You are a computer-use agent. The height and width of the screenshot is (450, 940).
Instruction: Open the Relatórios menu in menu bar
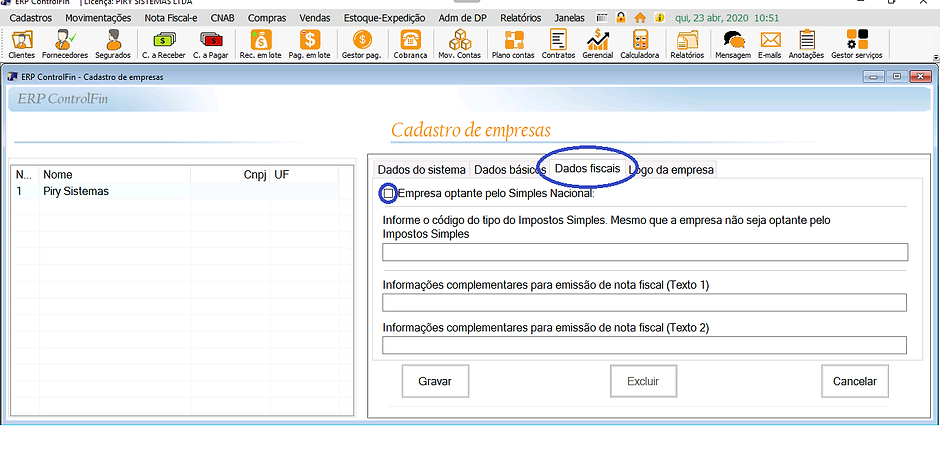[520, 18]
